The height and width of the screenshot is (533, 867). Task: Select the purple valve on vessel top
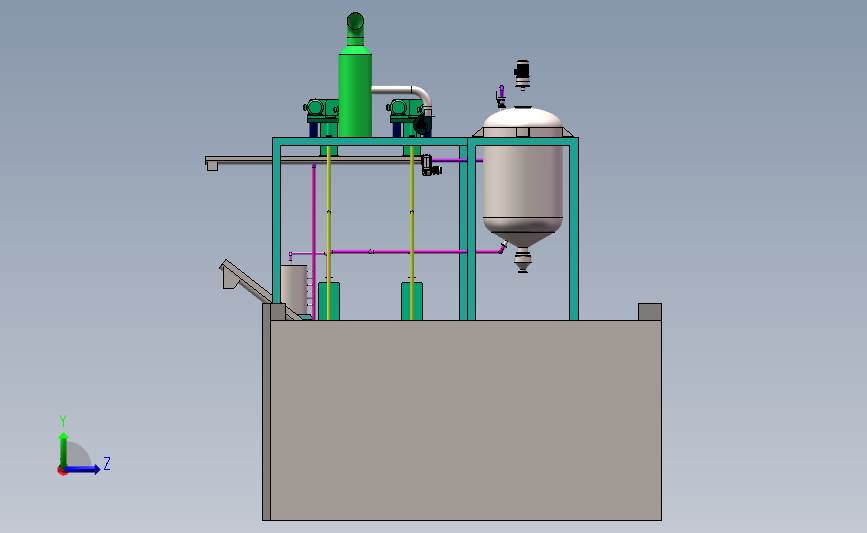pos(501,96)
